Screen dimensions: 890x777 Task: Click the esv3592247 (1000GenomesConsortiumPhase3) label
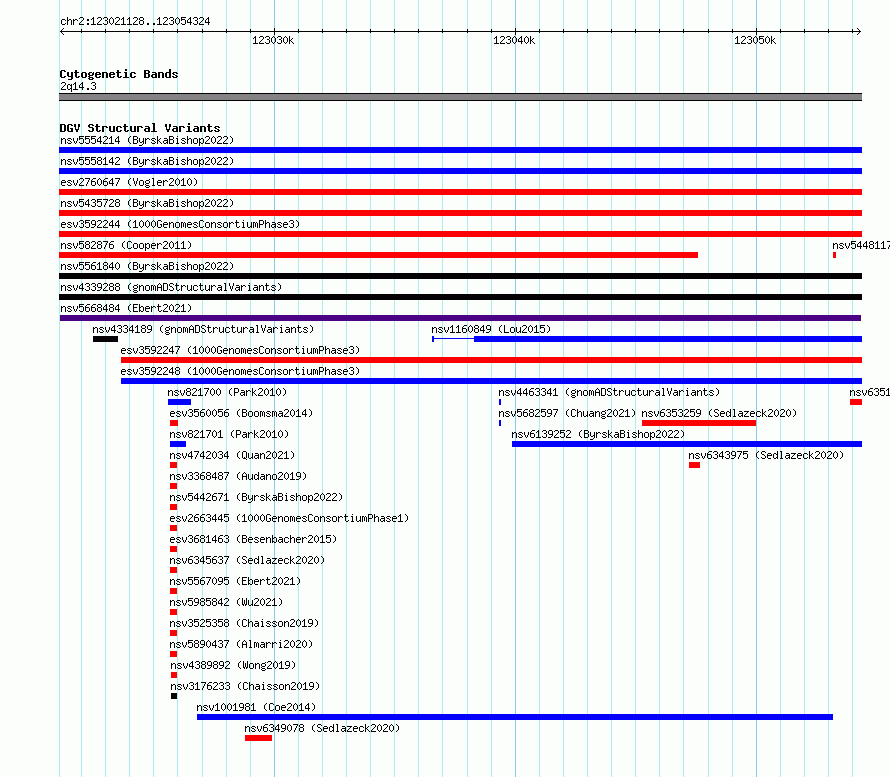coord(240,350)
